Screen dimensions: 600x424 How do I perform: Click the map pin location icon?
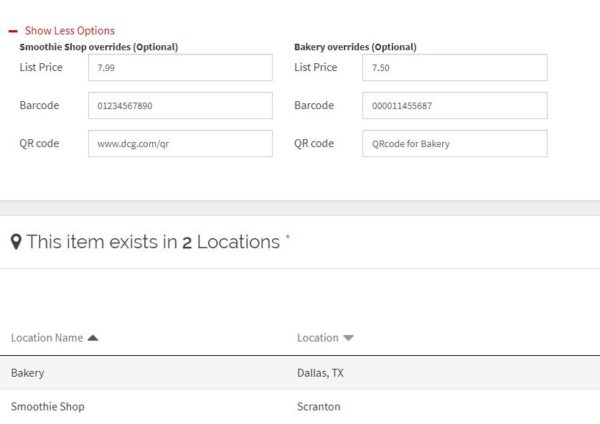click(x=16, y=242)
